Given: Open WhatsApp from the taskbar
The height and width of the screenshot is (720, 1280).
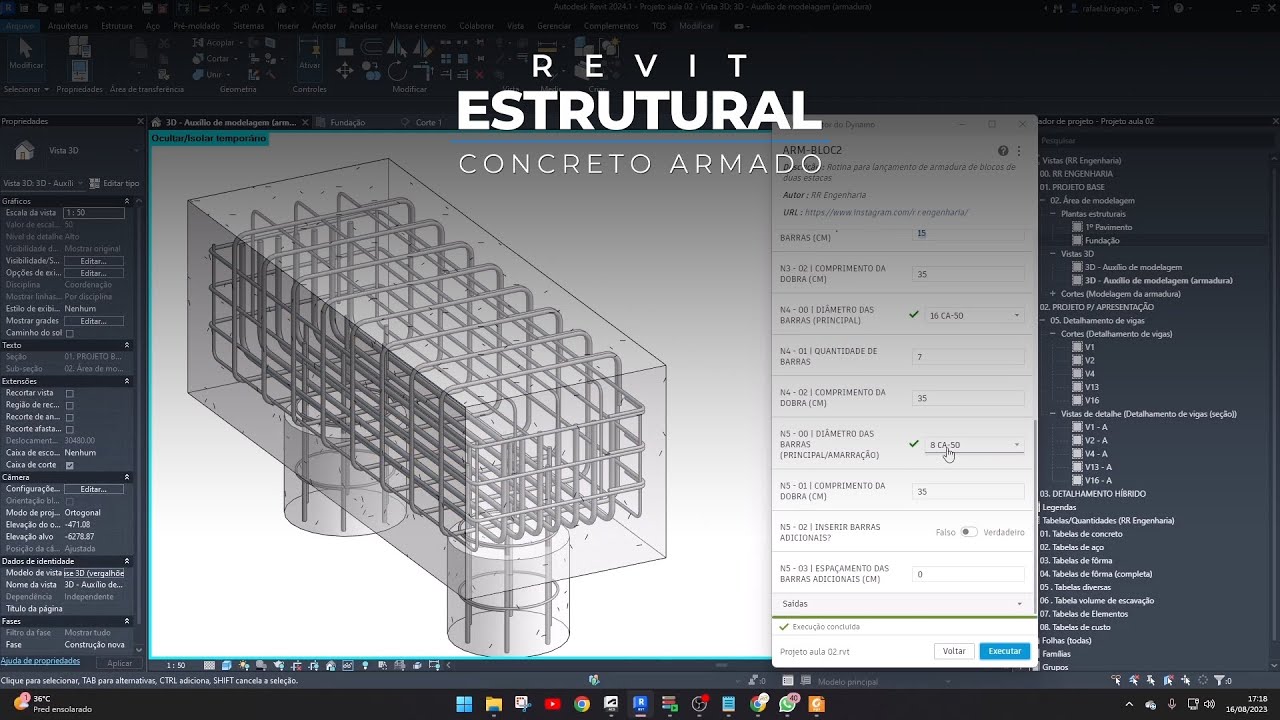Looking at the screenshot, I should click(x=787, y=704).
